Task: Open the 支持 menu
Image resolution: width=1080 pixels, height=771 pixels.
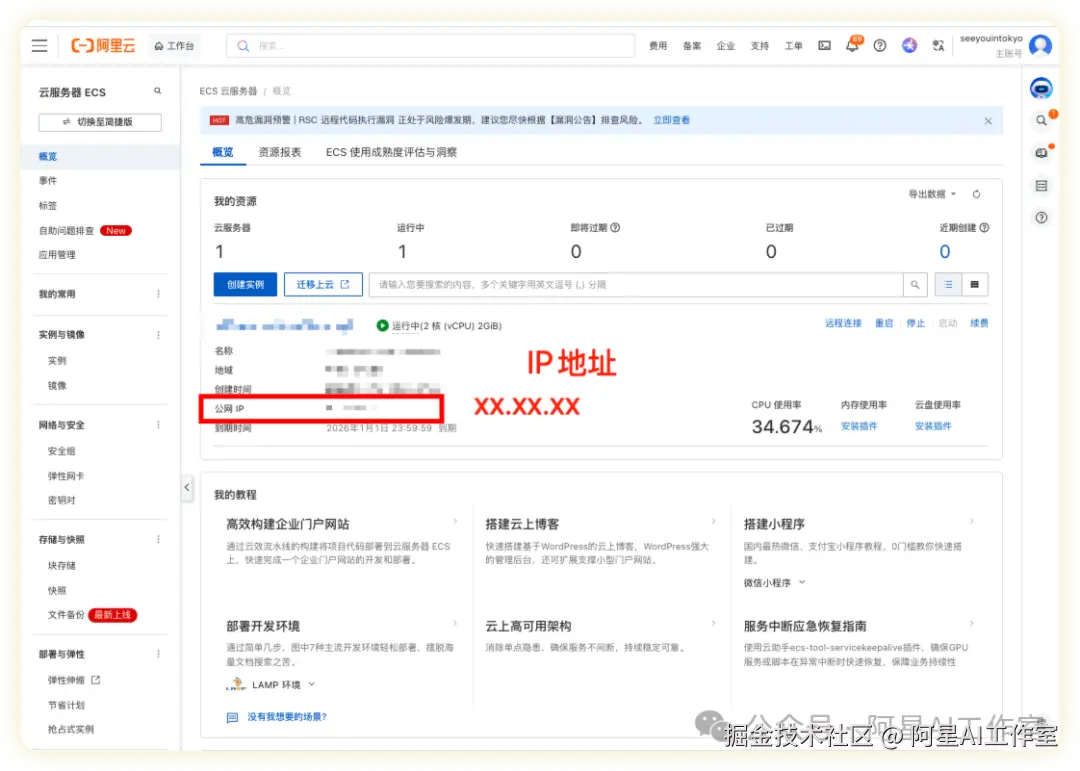Action: point(759,45)
